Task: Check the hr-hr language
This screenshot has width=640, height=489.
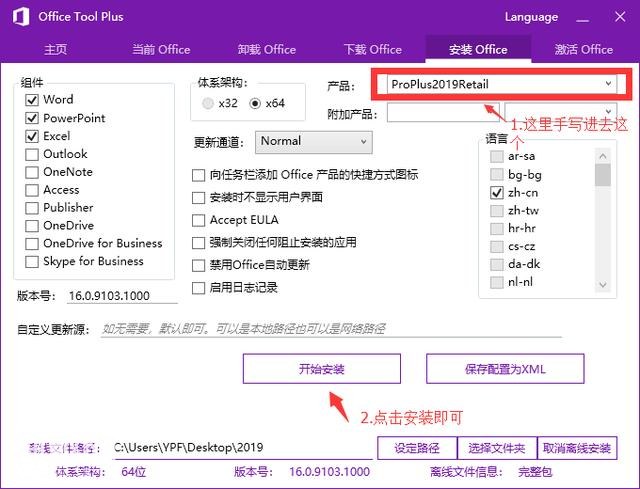Action: (497, 229)
